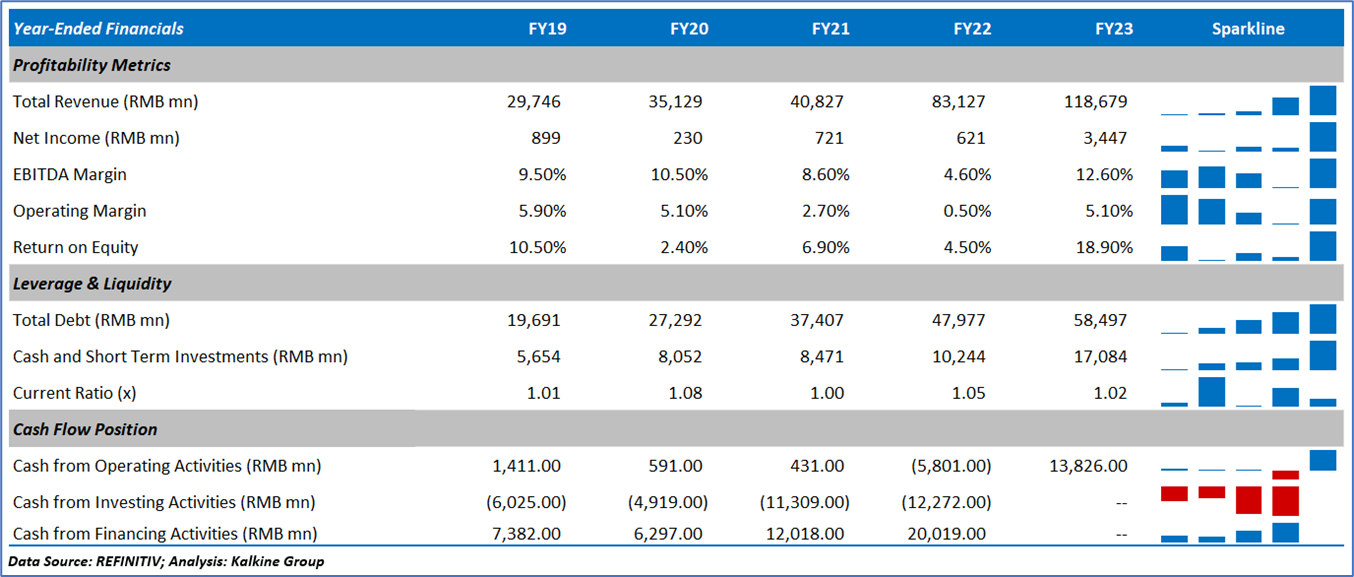Select the Profitability Metrics section header

point(92,65)
